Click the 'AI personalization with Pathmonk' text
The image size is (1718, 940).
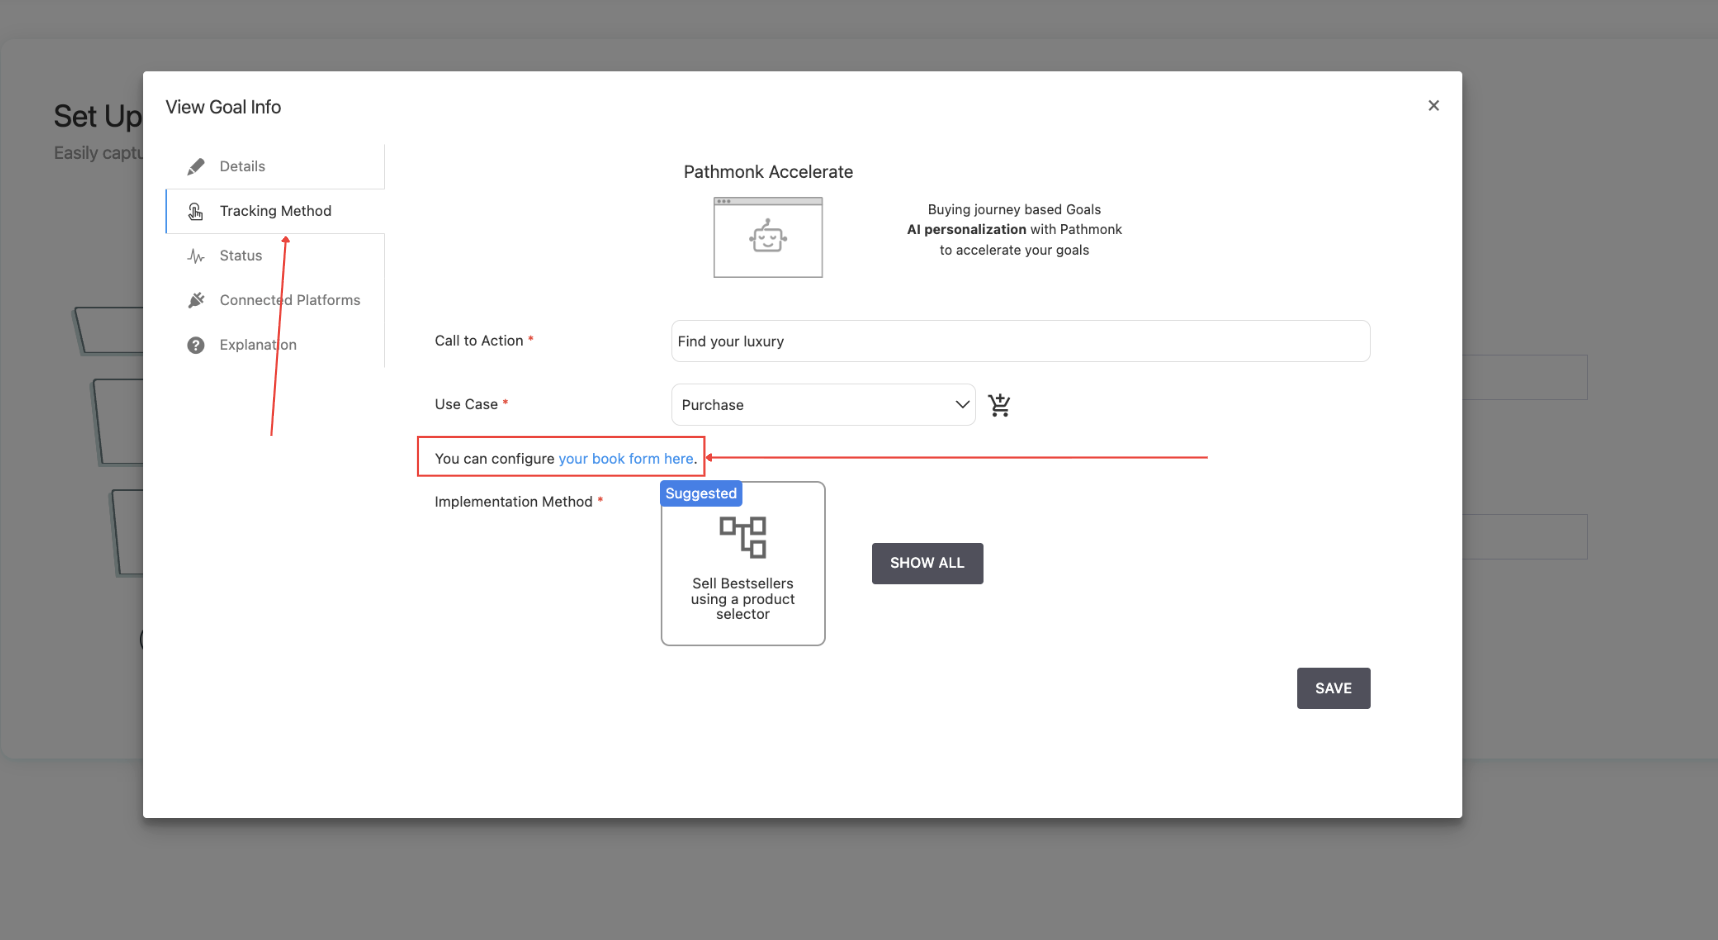[1014, 230]
